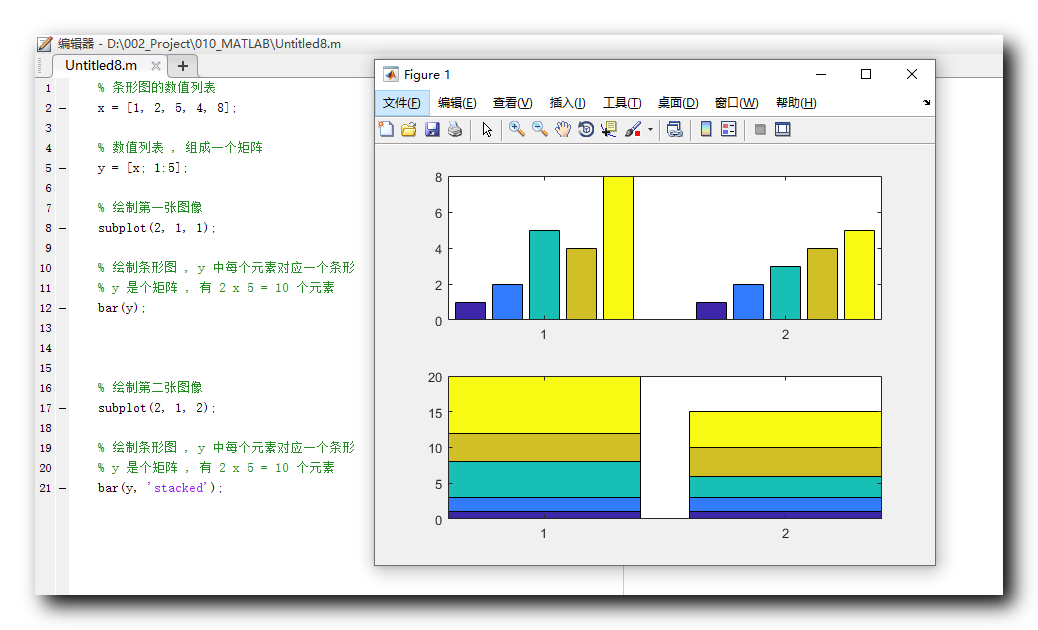Save the figure with the floppy disk icon
This screenshot has height=630, width=1038.
(432, 129)
